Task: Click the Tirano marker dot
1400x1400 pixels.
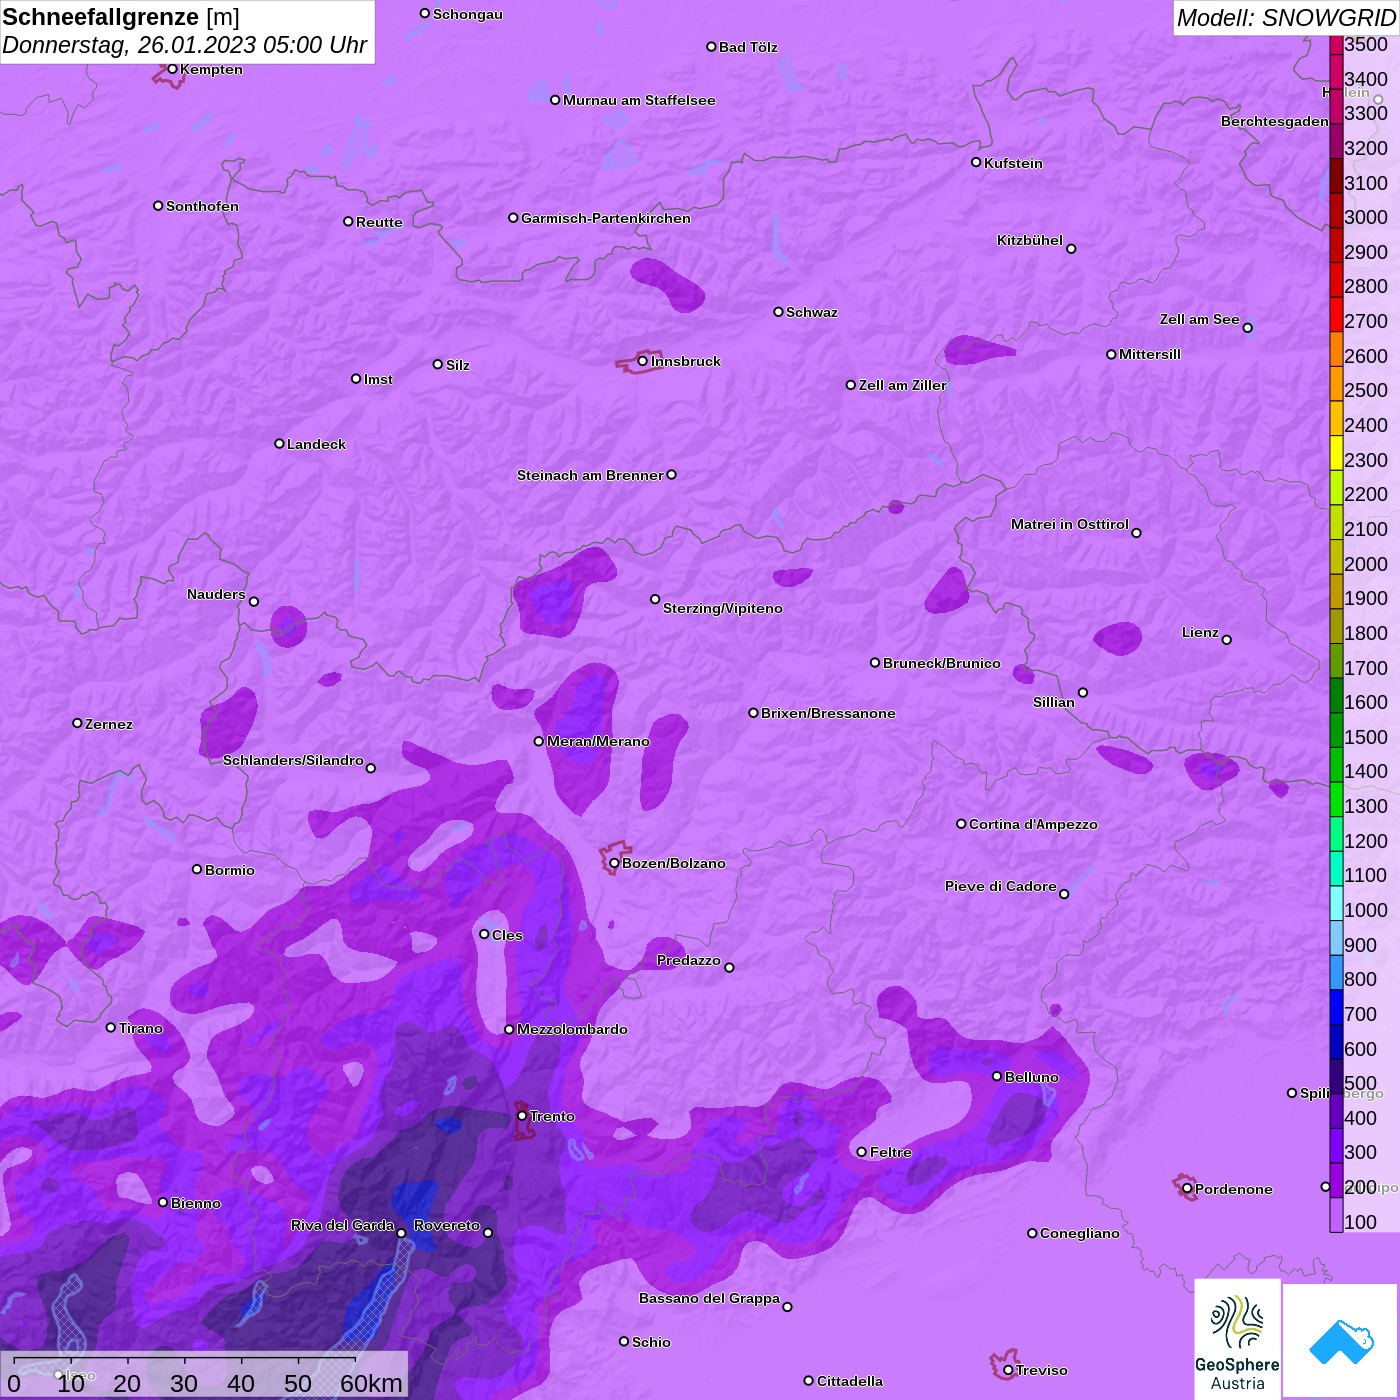Action: click(x=111, y=1027)
